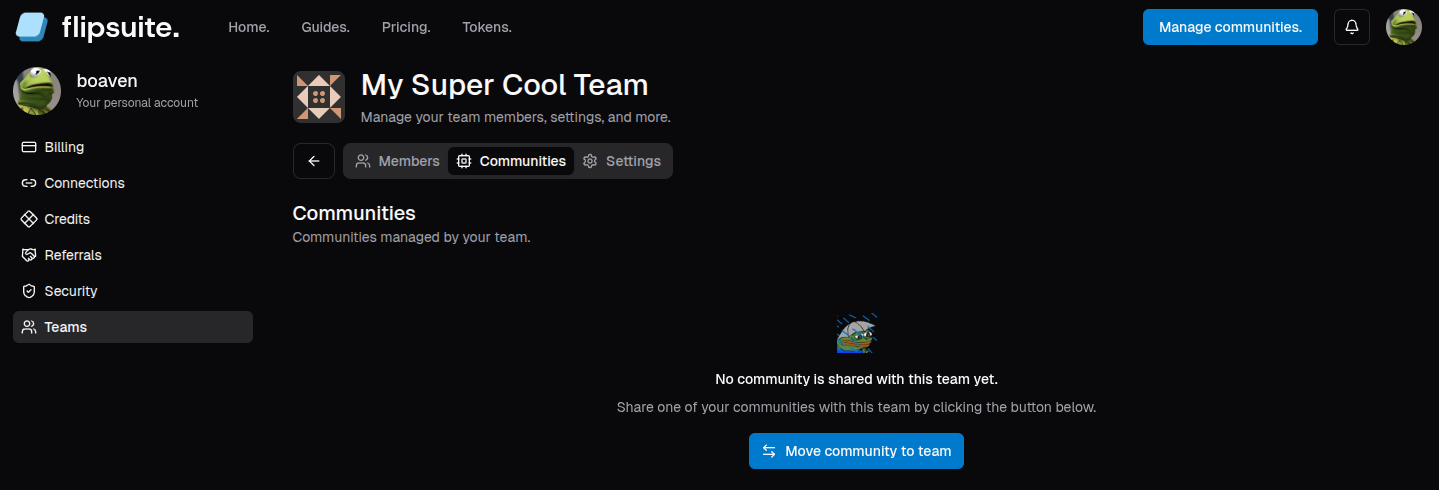Switch to the Members tab

(397, 161)
